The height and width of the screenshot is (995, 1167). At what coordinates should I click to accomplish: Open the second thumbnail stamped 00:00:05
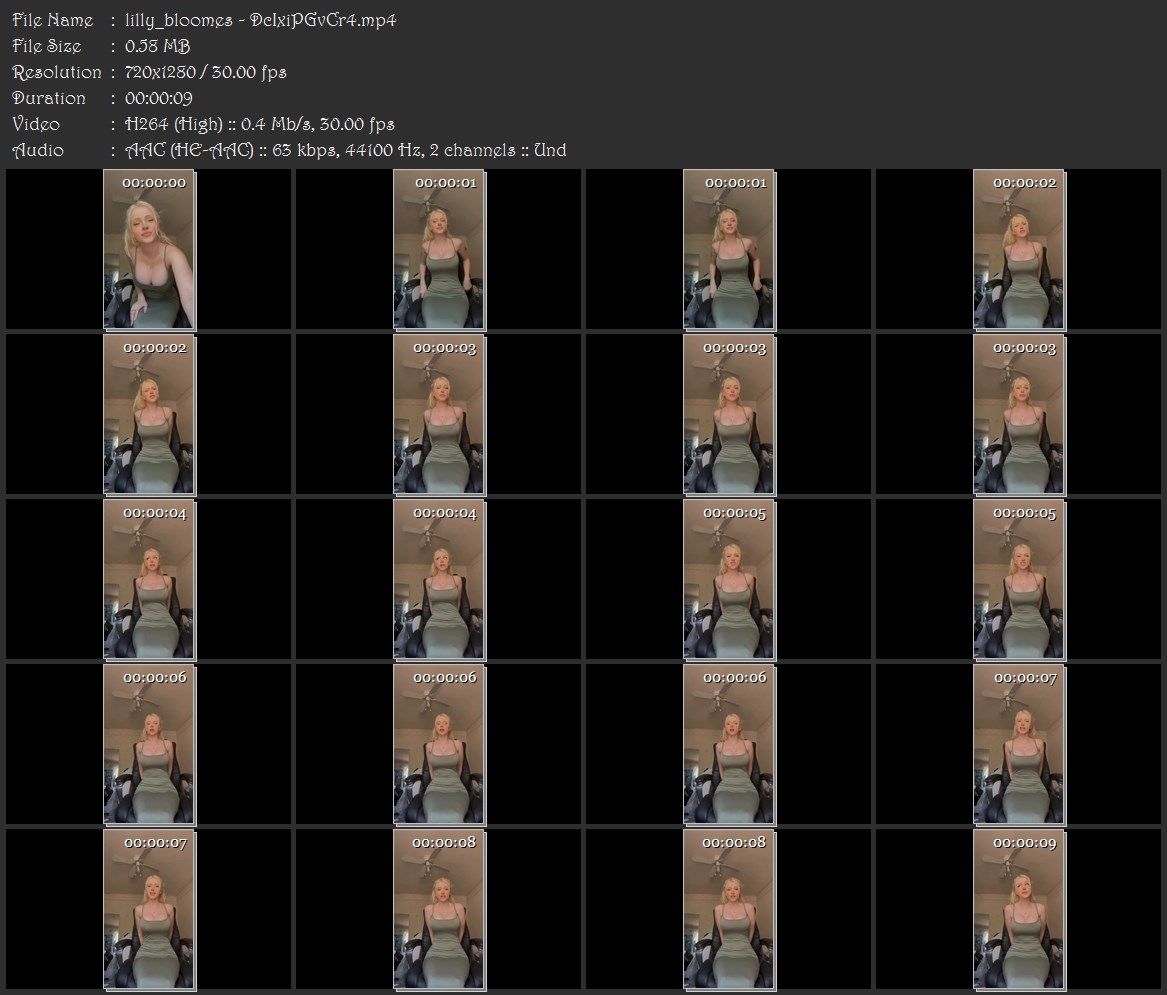(x=1019, y=580)
